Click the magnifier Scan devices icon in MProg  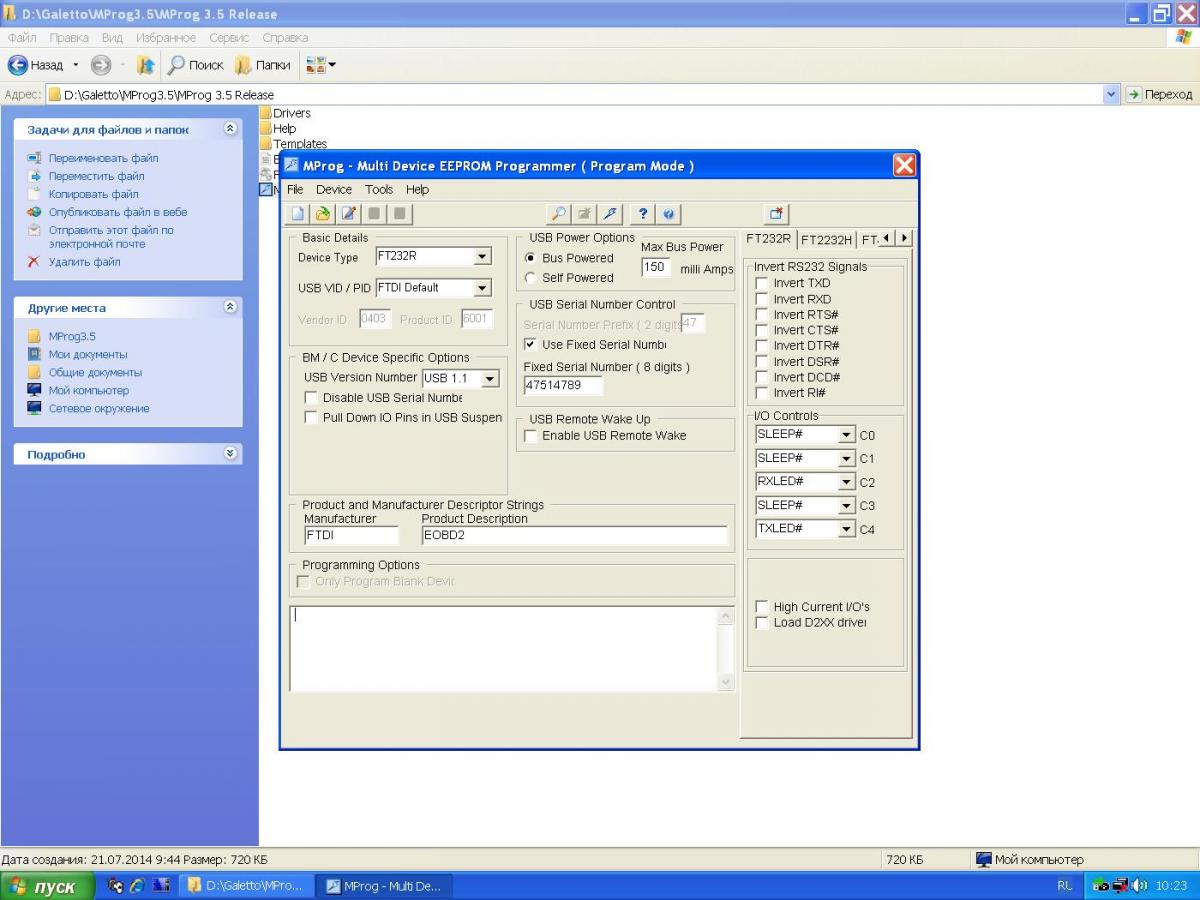pos(558,214)
